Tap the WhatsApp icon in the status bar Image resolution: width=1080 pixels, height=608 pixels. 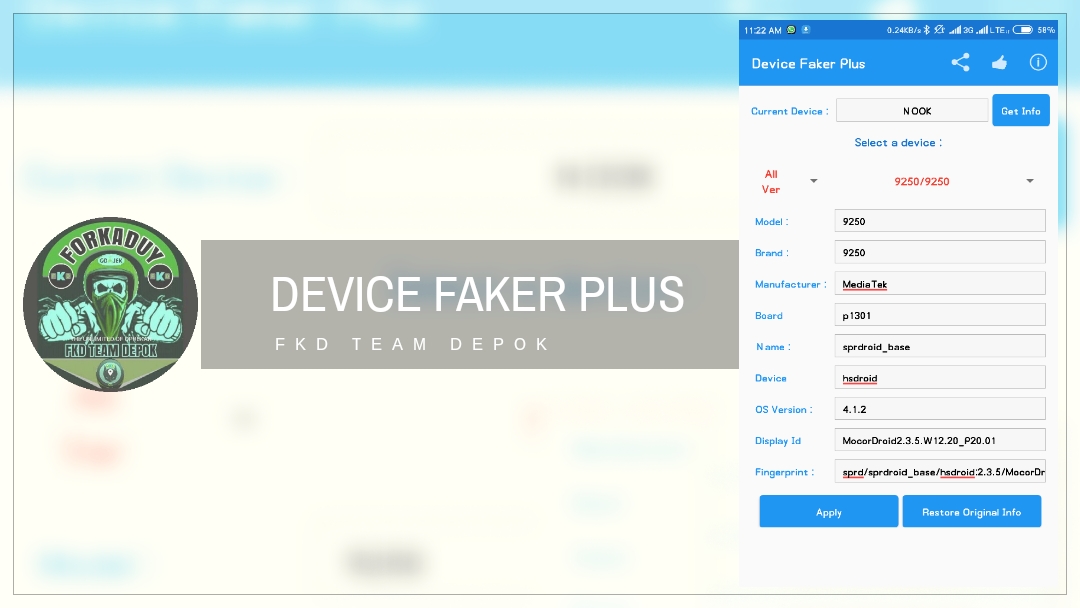pos(791,29)
